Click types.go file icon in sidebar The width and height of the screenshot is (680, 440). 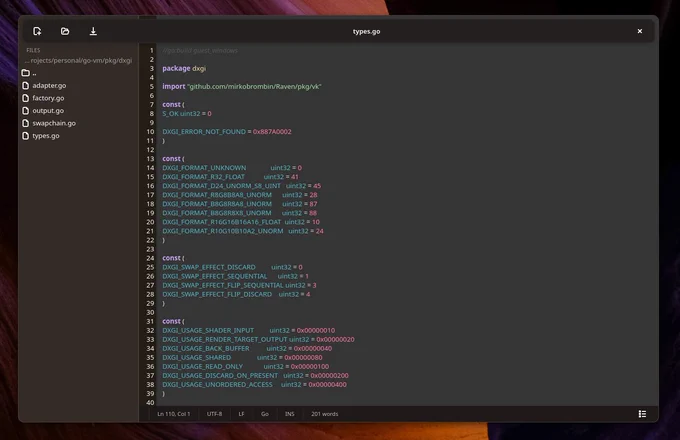coord(26,136)
